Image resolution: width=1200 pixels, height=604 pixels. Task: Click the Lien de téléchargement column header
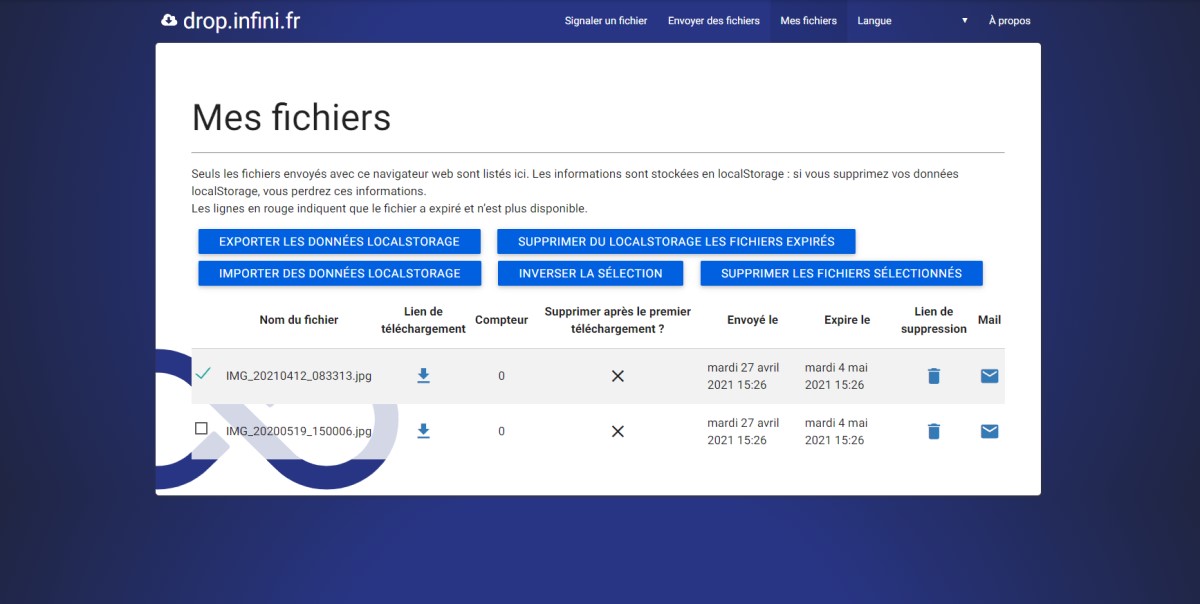[x=424, y=320]
